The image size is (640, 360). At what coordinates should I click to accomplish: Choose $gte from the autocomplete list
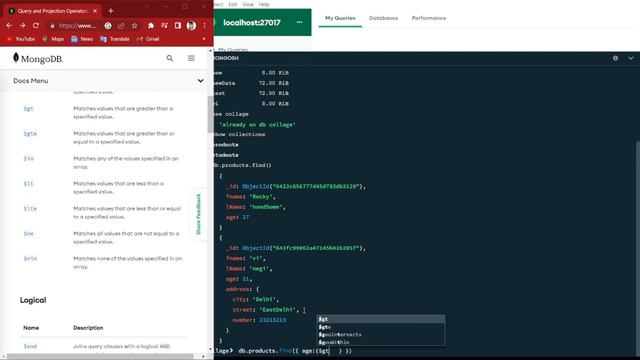point(381,327)
